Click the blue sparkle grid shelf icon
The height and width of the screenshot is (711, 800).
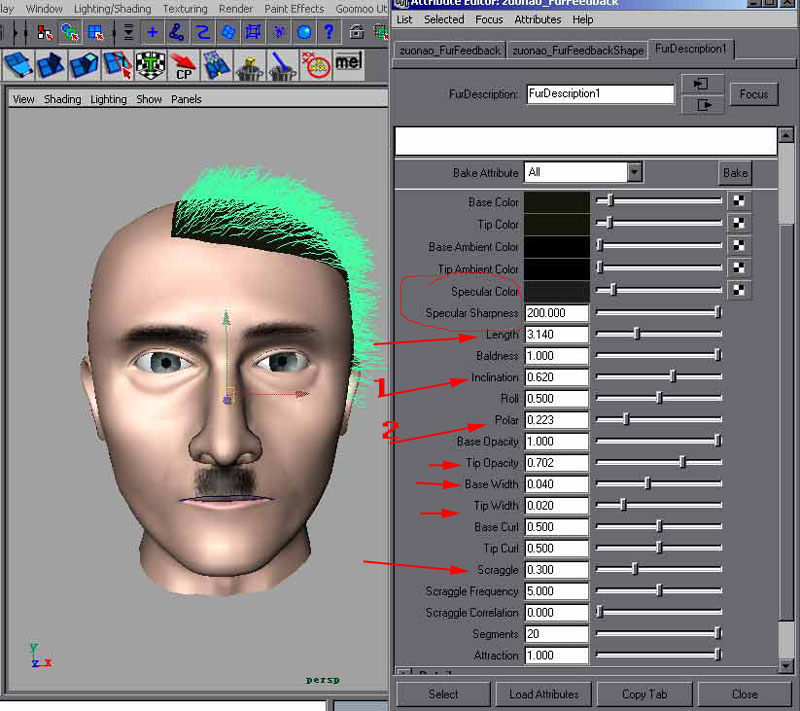pyautogui.click(x=216, y=66)
